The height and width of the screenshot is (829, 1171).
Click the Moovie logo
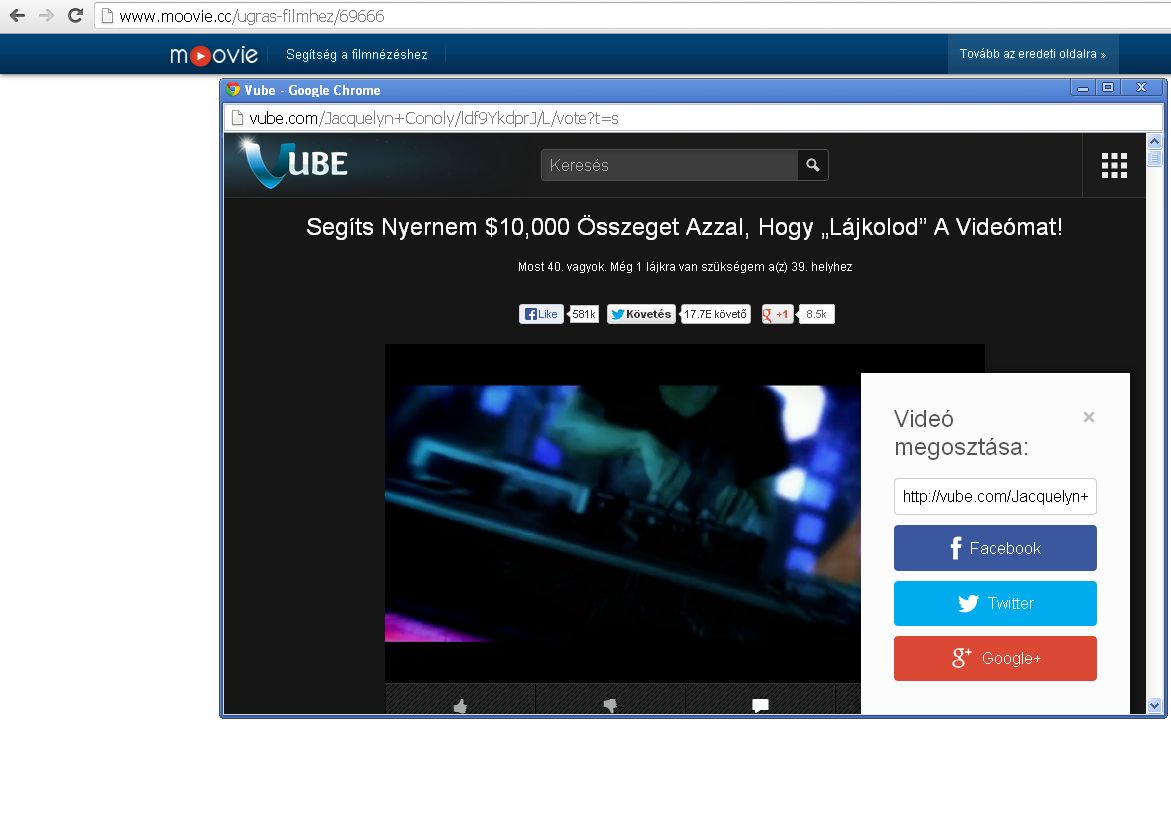pos(213,55)
